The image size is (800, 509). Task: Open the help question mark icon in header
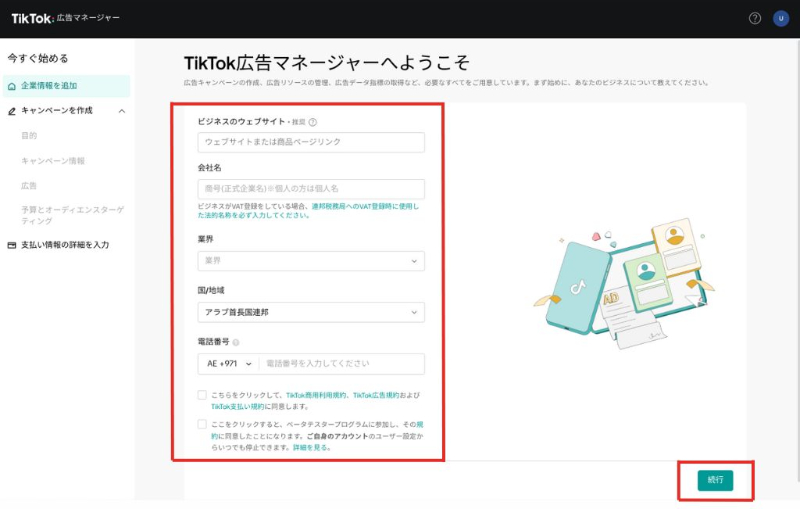pyautogui.click(x=755, y=18)
